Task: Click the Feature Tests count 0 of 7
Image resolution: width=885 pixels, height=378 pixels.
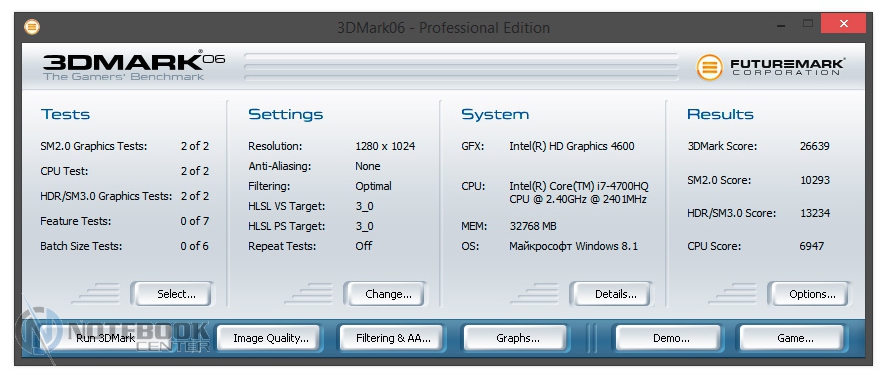Action: [195, 221]
